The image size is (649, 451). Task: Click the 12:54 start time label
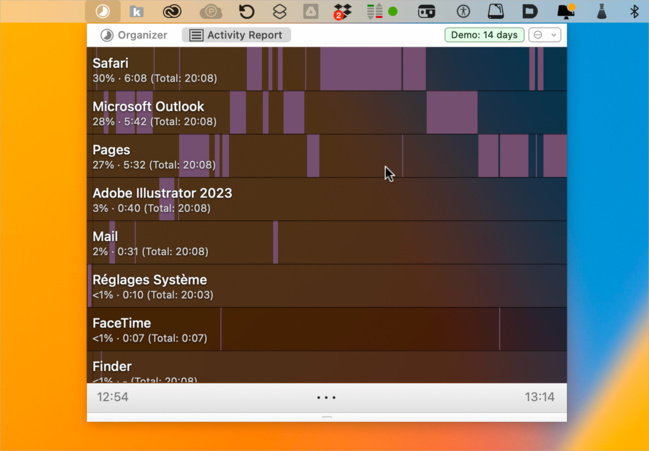pyautogui.click(x=113, y=397)
